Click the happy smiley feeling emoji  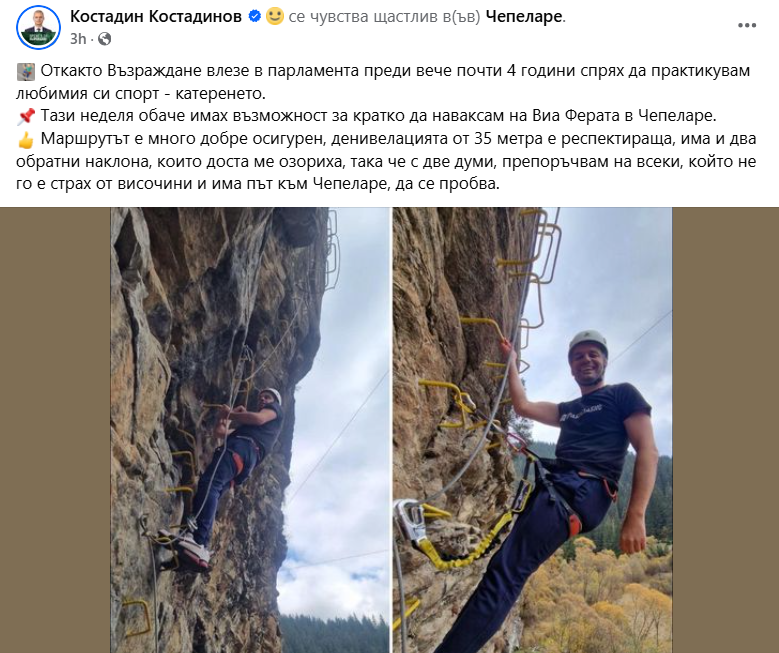coord(275,16)
